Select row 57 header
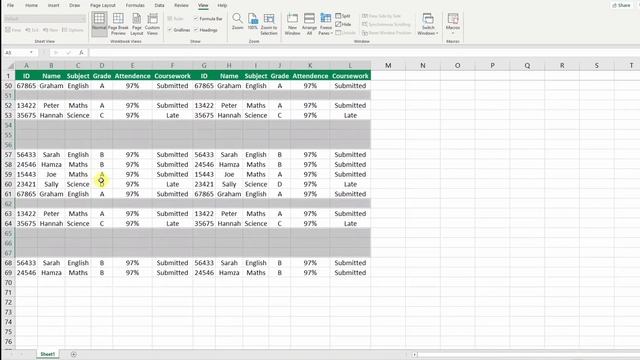 click(x=8, y=155)
